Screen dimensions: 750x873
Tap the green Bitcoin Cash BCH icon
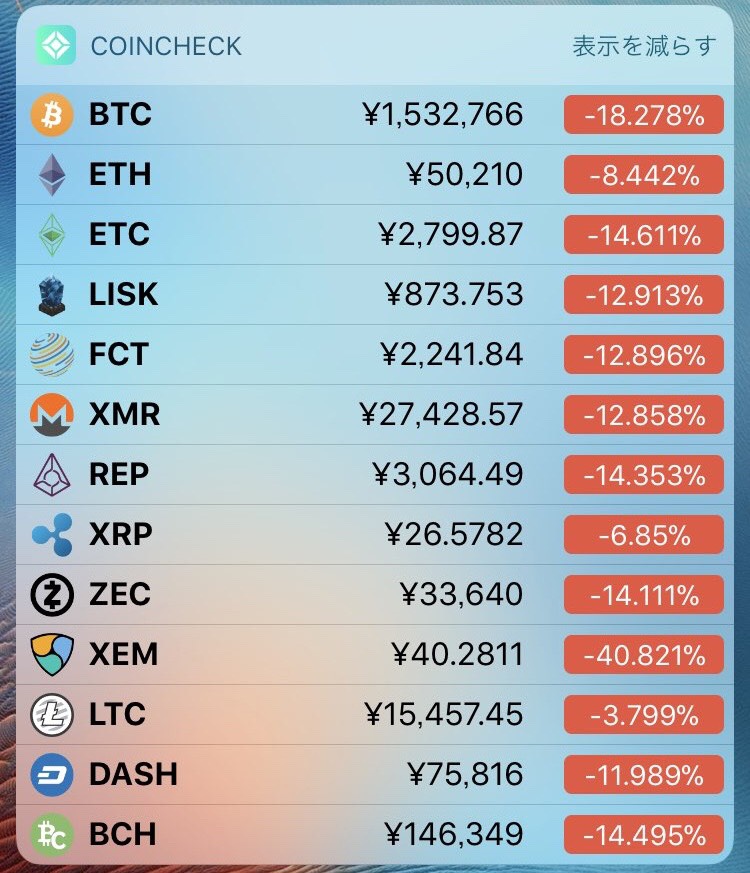click(52, 835)
